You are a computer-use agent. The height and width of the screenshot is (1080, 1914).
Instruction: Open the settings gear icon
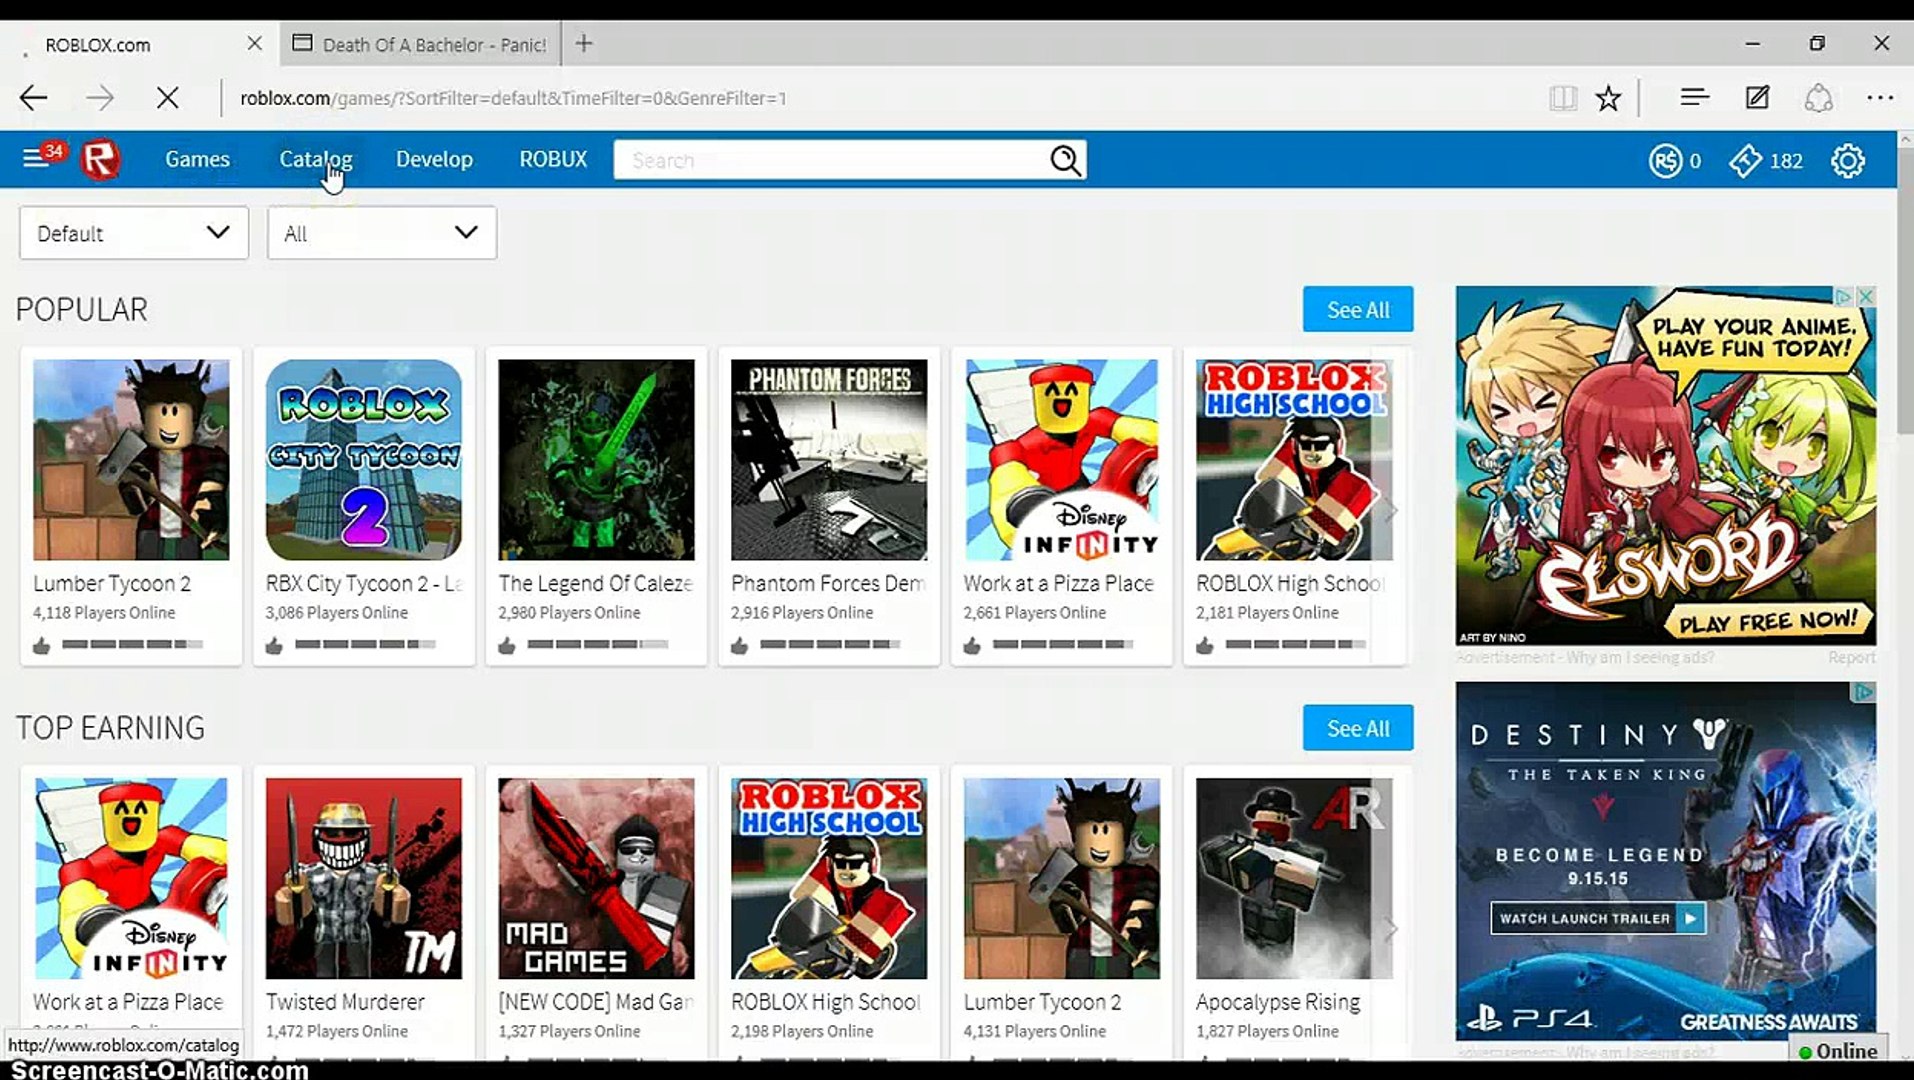[x=1847, y=160]
